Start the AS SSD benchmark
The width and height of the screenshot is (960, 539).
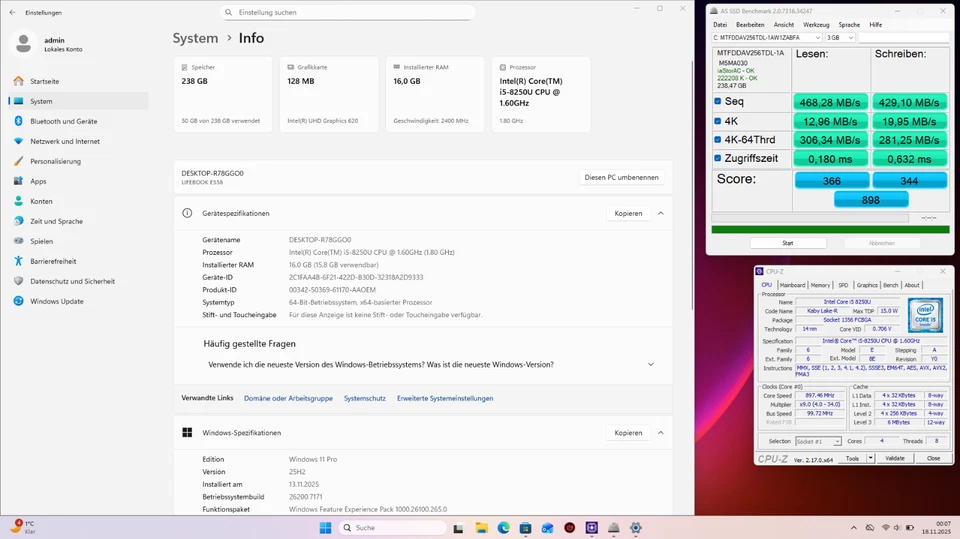click(x=788, y=243)
